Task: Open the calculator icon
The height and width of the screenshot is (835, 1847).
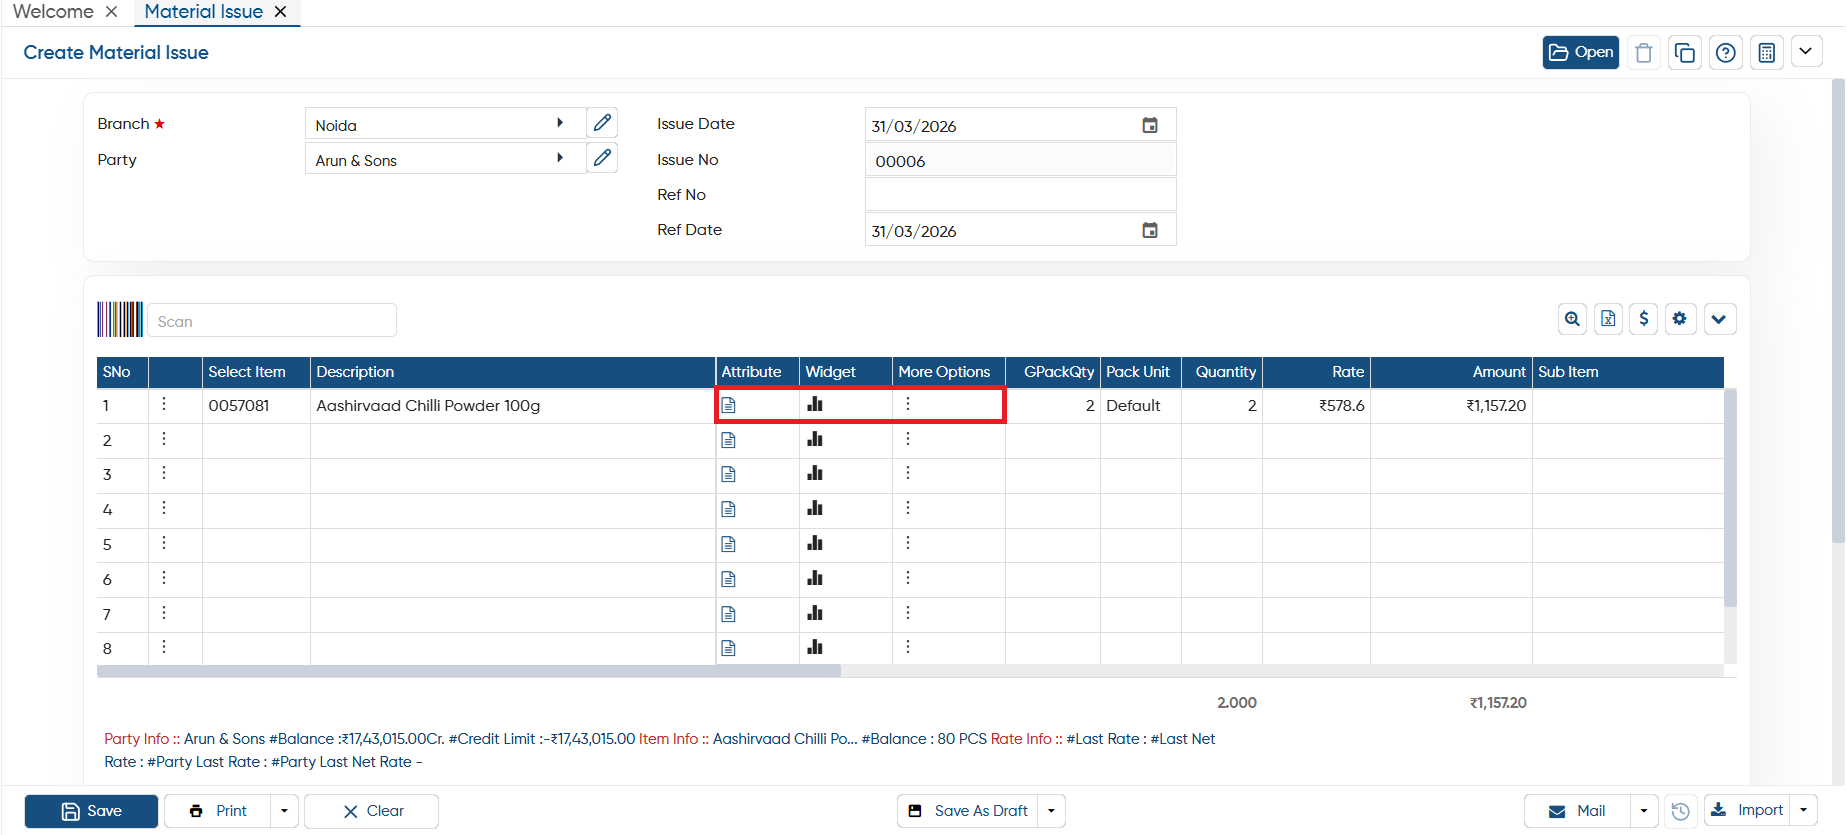Action: click(1767, 53)
